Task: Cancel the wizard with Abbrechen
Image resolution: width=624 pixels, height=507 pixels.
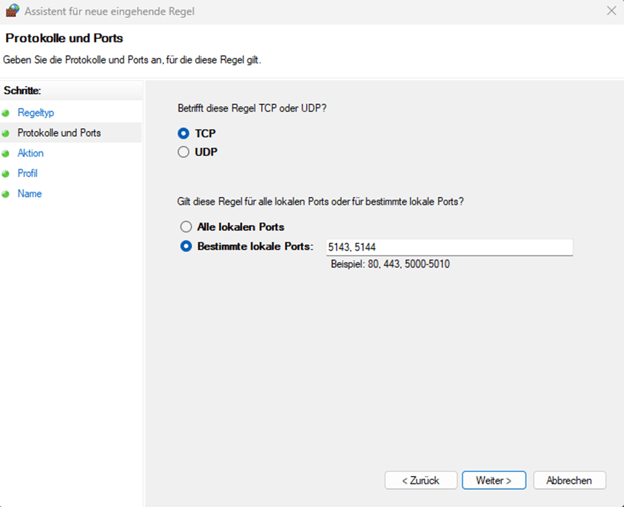Action: click(x=569, y=480)
